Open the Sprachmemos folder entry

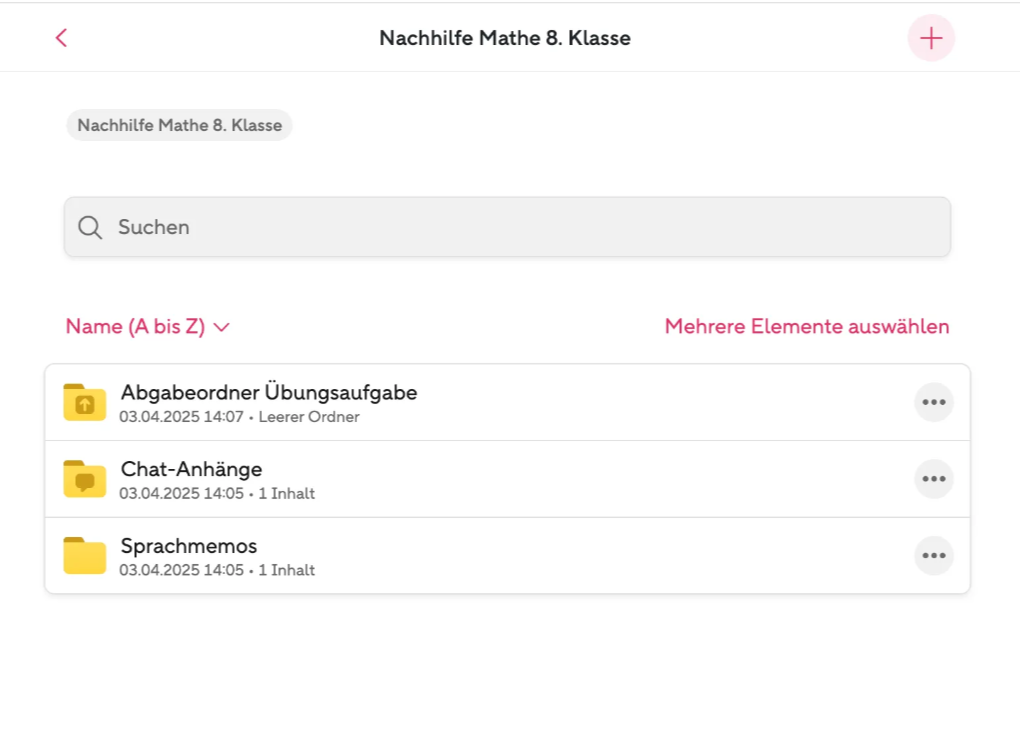(507, 556)
